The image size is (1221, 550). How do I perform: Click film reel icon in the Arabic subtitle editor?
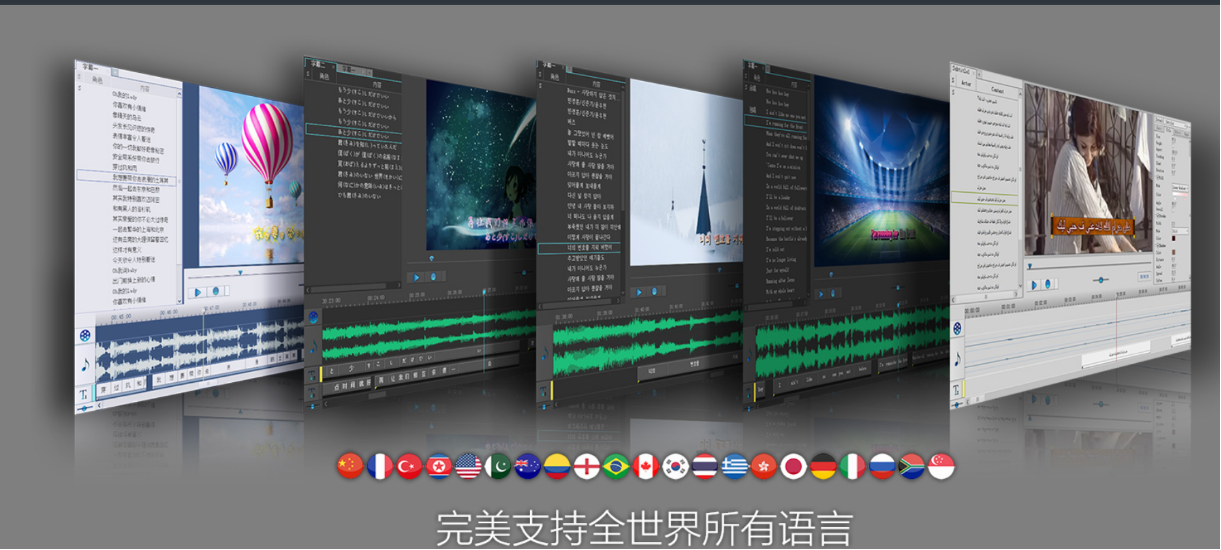[957, 327]
